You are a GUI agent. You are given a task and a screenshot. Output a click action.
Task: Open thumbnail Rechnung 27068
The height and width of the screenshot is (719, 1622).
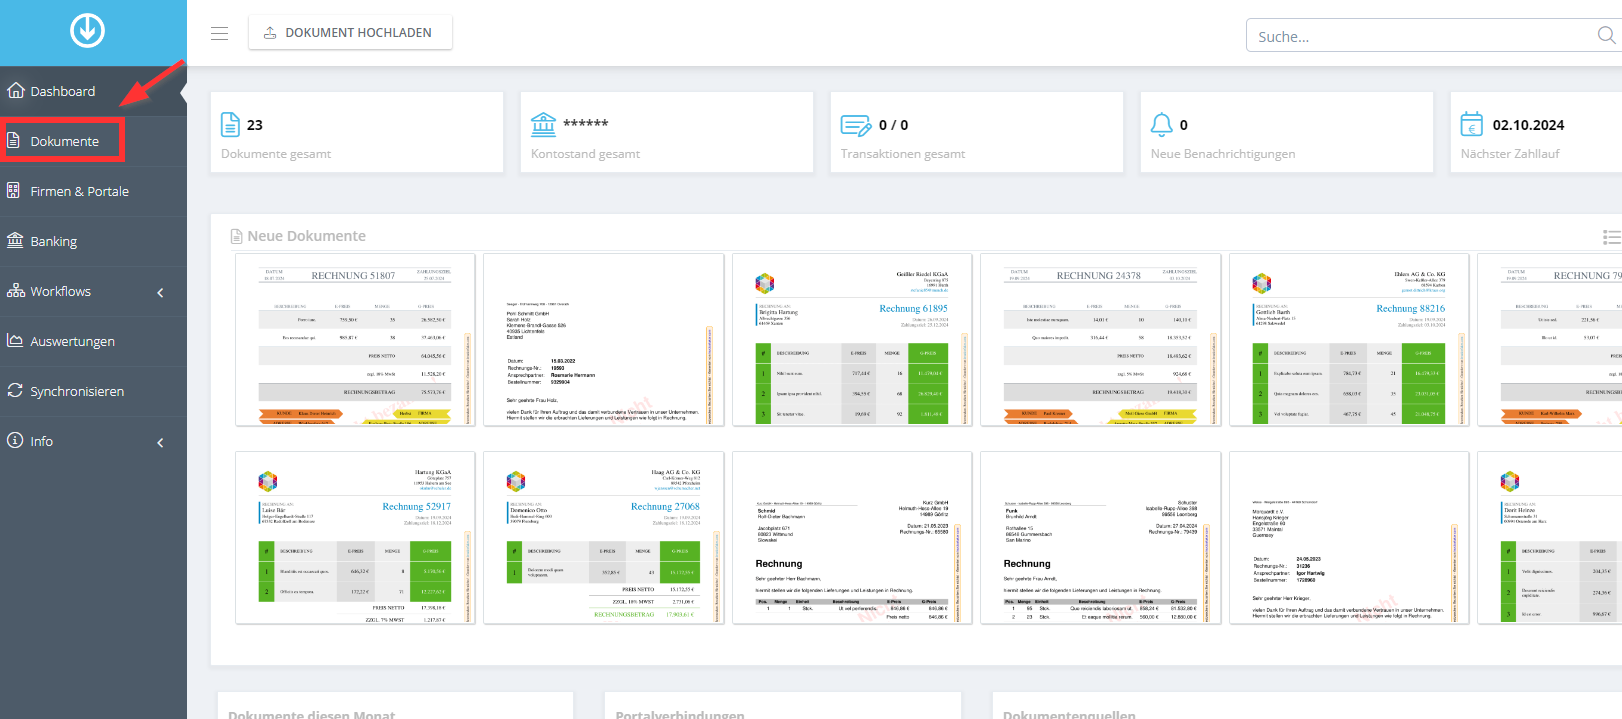click(604, 538)
